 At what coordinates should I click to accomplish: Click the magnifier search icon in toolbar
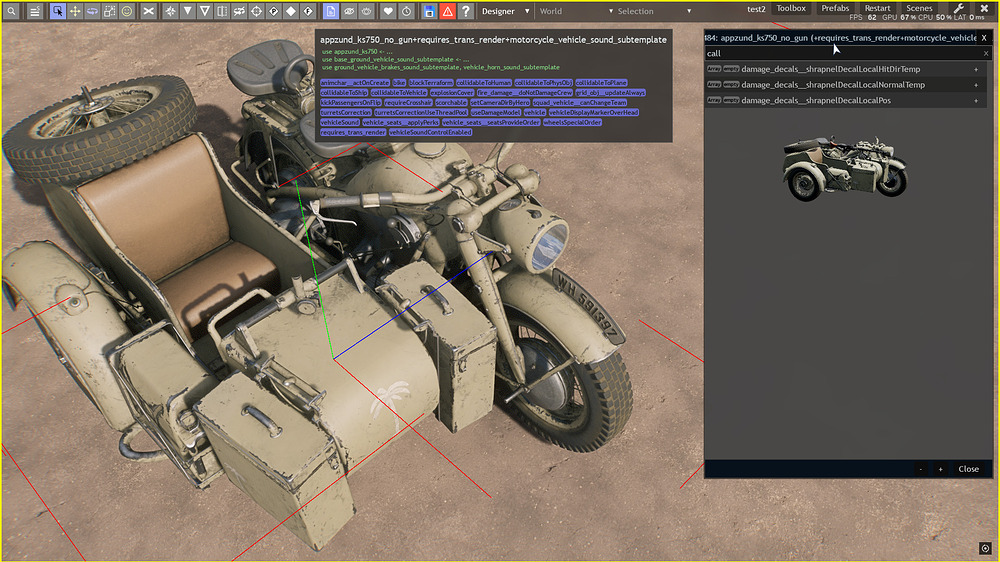(x=11, y=11)
